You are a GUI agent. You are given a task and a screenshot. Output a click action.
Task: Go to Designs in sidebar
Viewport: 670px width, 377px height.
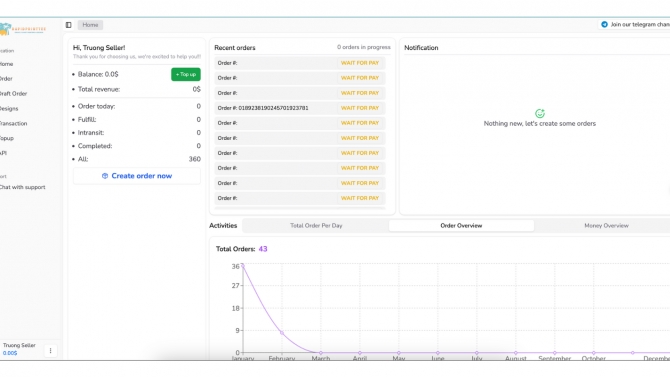click(x=9, y=109)
